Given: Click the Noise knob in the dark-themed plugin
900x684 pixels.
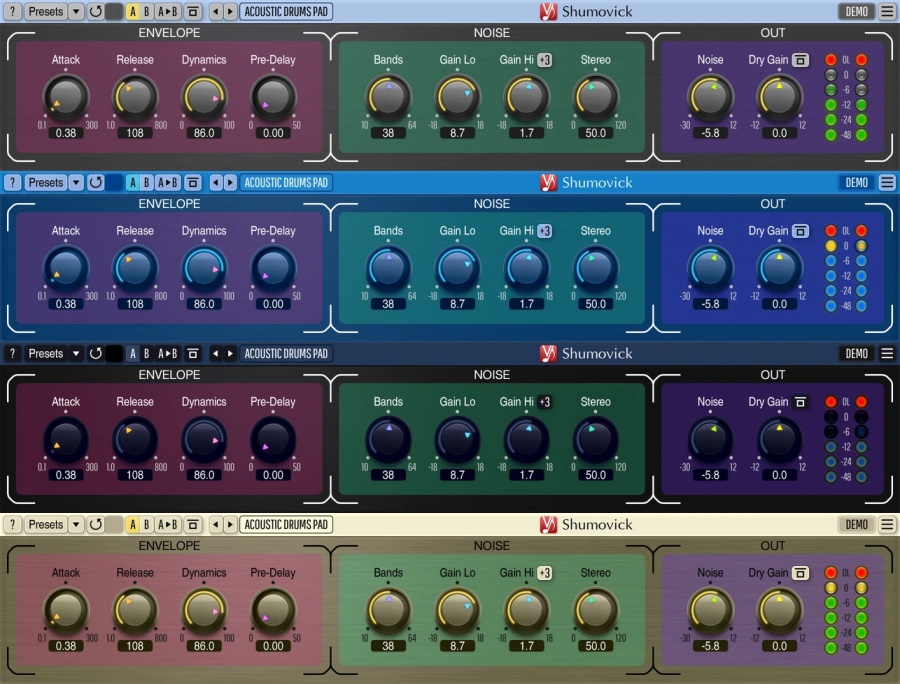Looking at the screenshot, I should click(710, 439).
